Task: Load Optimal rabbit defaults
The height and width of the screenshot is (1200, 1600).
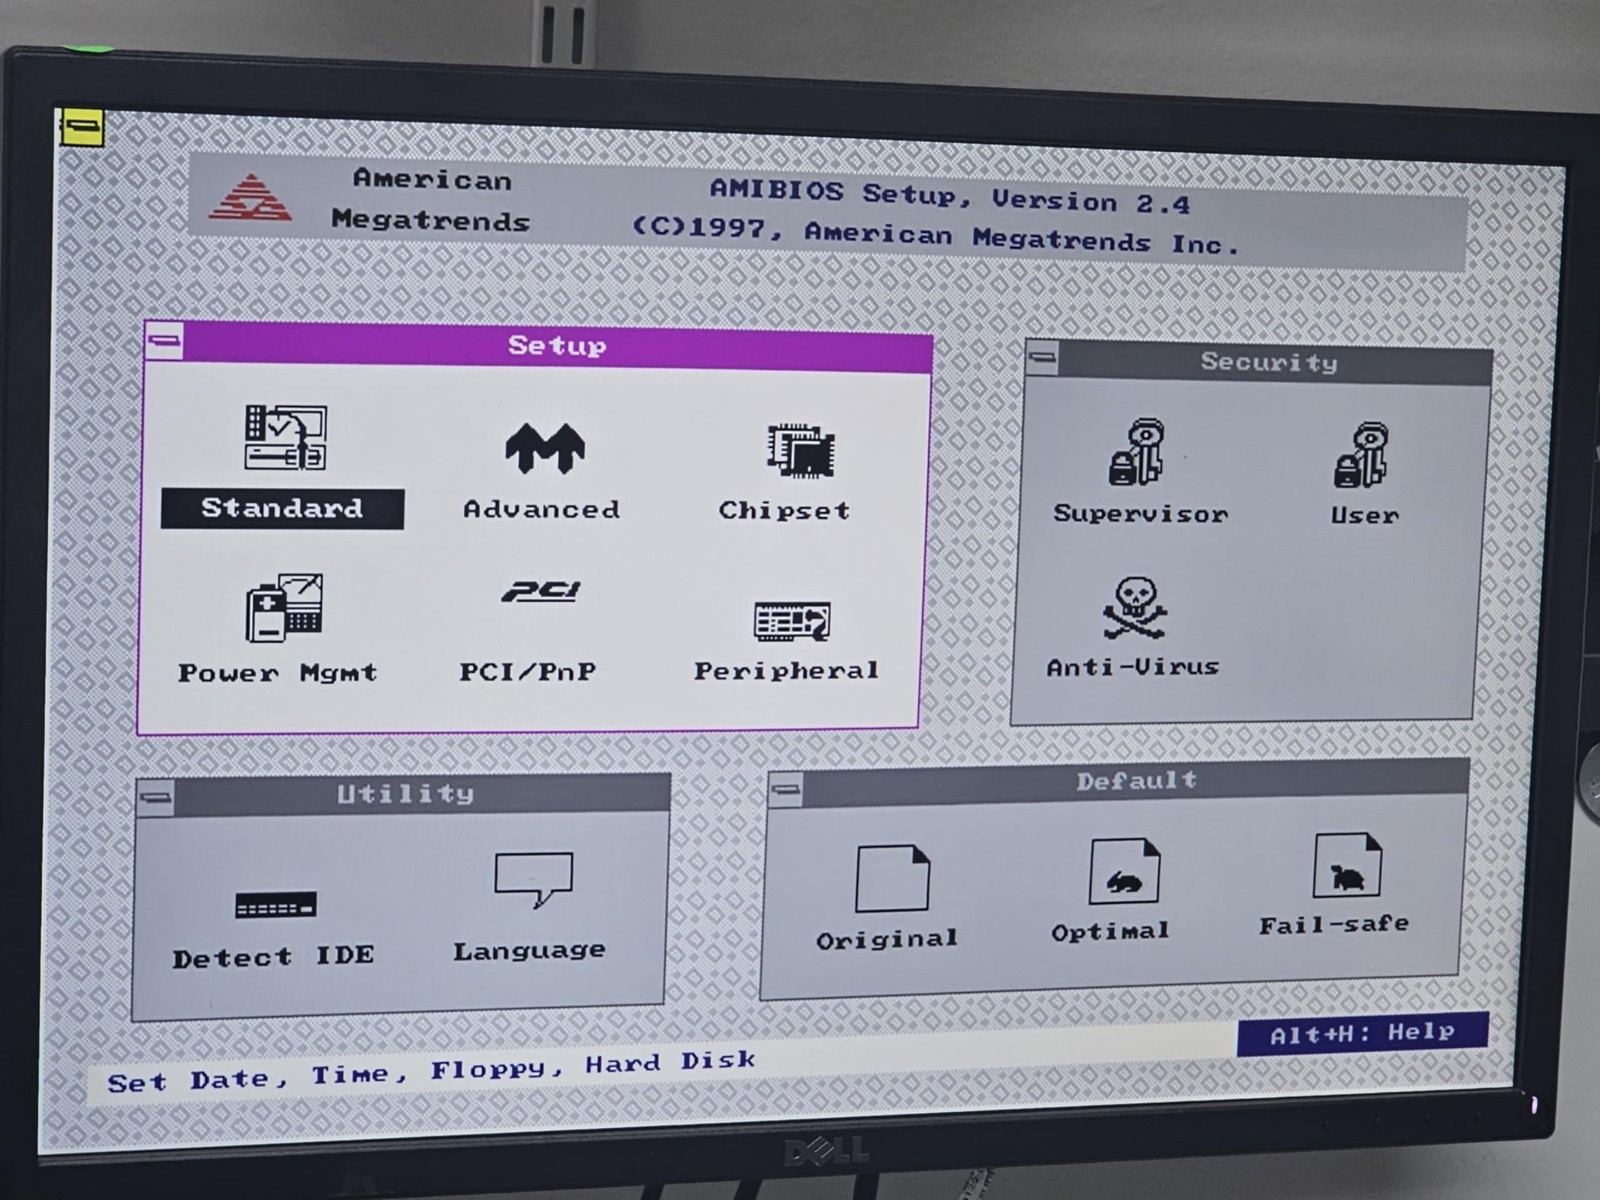Action: (x=1124, y=871)
